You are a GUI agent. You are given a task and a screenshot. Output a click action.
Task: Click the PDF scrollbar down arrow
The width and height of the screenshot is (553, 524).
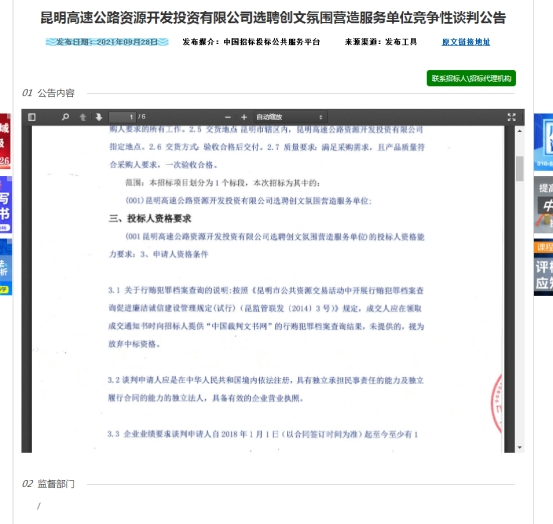519,447
